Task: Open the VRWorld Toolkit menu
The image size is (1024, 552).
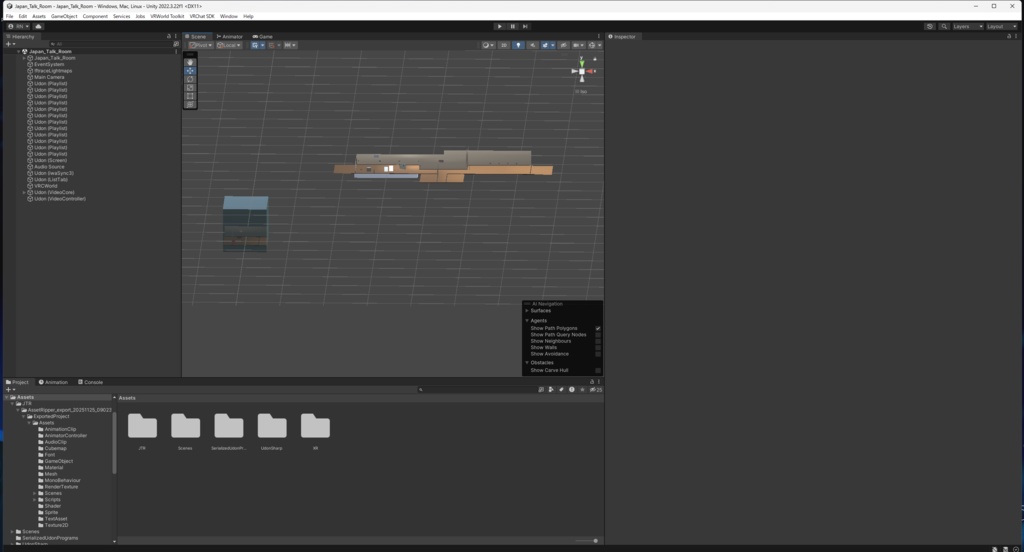Action: pyautogui.click(x=167, y=16)
